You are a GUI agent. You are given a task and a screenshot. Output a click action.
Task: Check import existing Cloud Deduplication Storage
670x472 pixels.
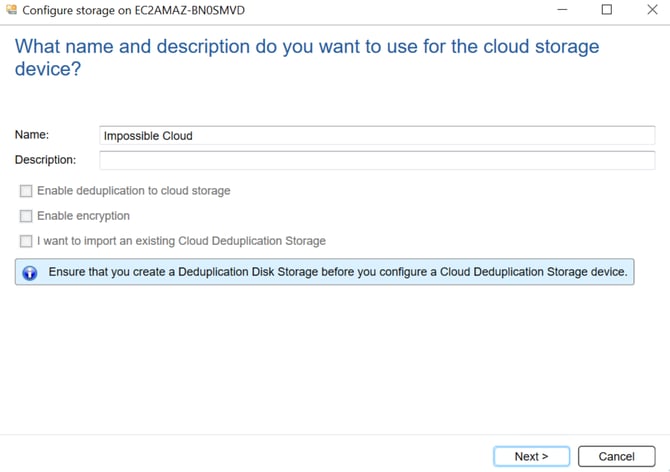point(26,241)
